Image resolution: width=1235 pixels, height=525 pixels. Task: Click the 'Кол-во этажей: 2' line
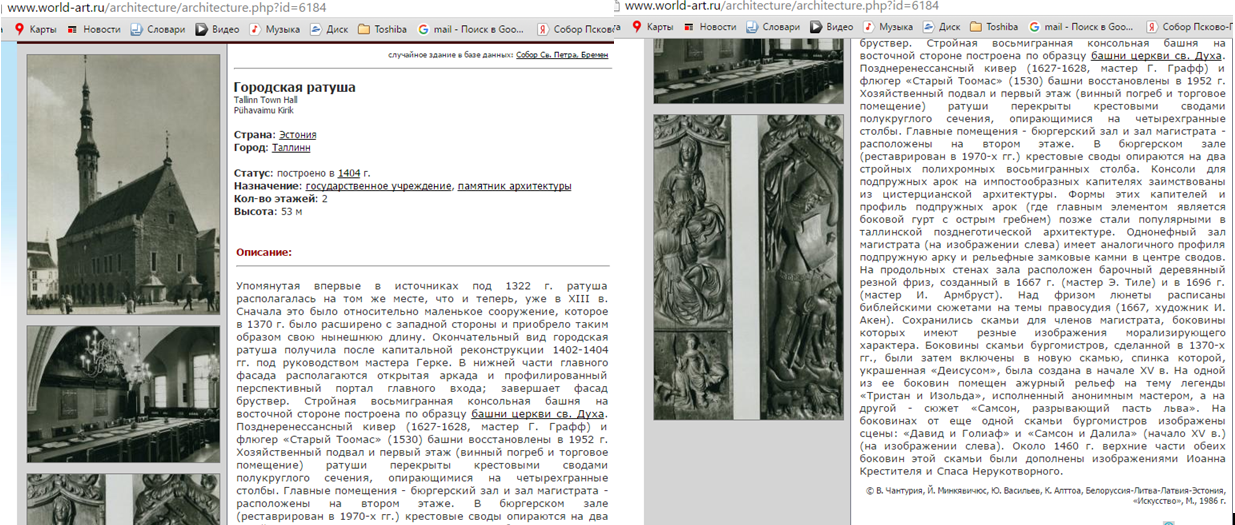pos(281,199)
